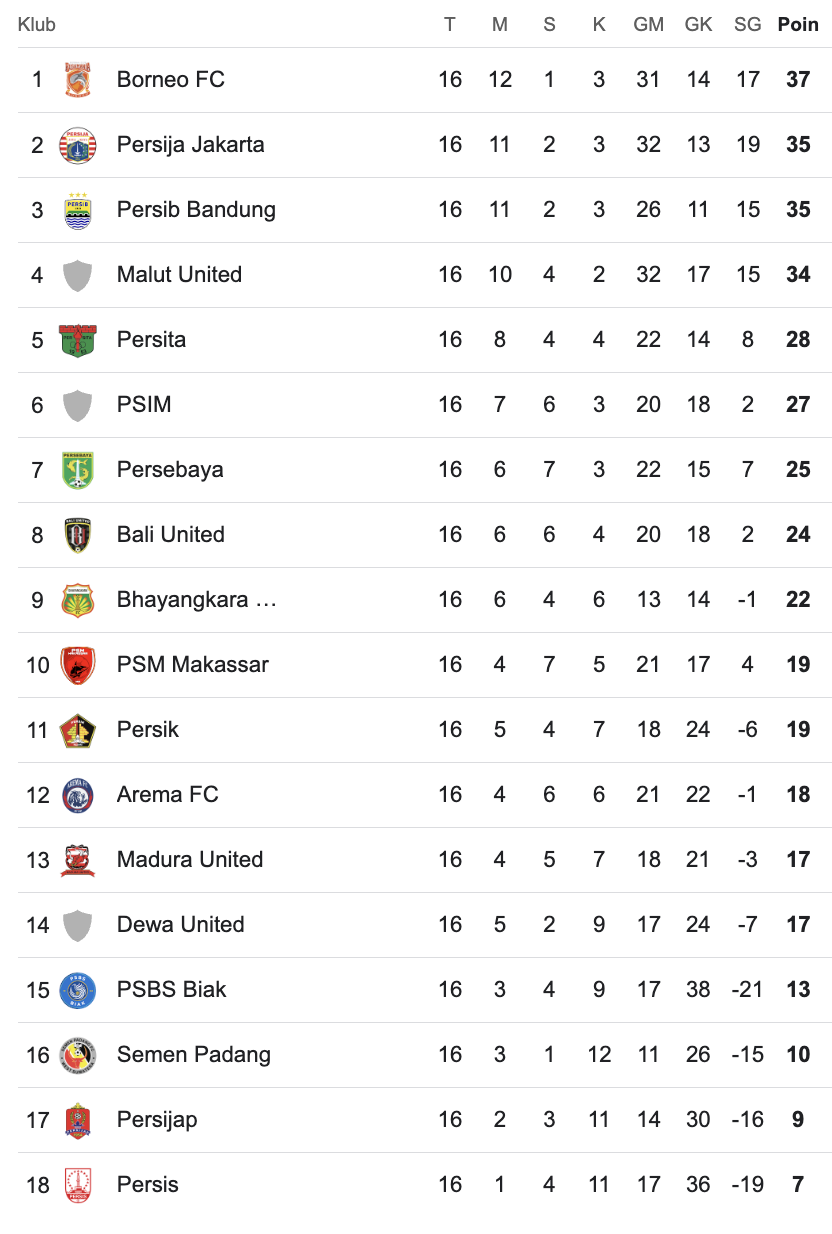Viewport: 832px width, 1234px height.
Task: Click the Borneo FC club logo
Action: pyautogui.click(x=77, y=80)
